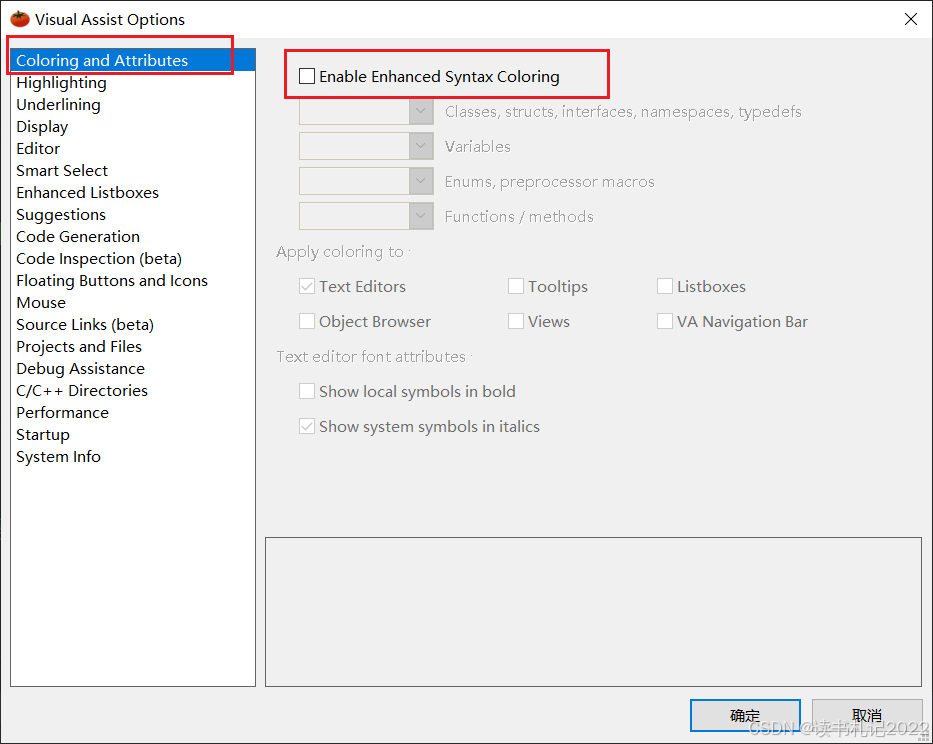Select the Highlighting category

tap(133, 82)
